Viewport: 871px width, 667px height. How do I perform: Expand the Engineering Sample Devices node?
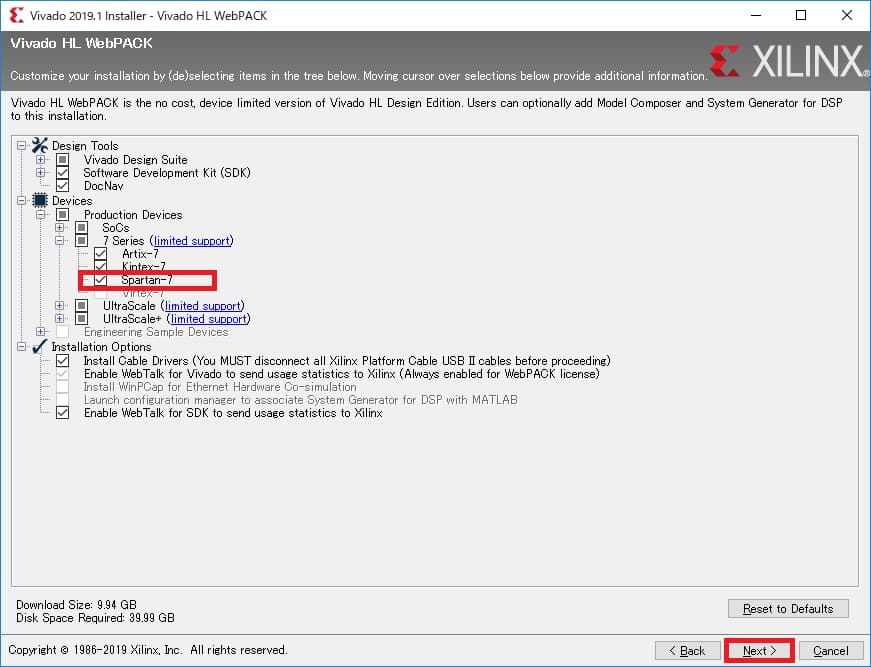click(x=41, y=332)
